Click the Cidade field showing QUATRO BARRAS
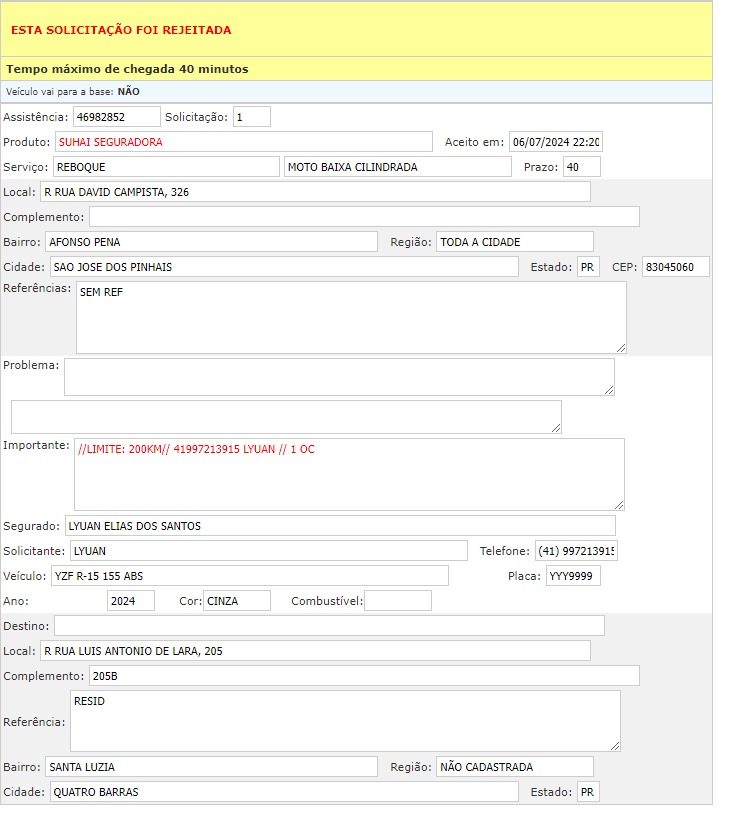732x832 pixels. coord(284,792)
